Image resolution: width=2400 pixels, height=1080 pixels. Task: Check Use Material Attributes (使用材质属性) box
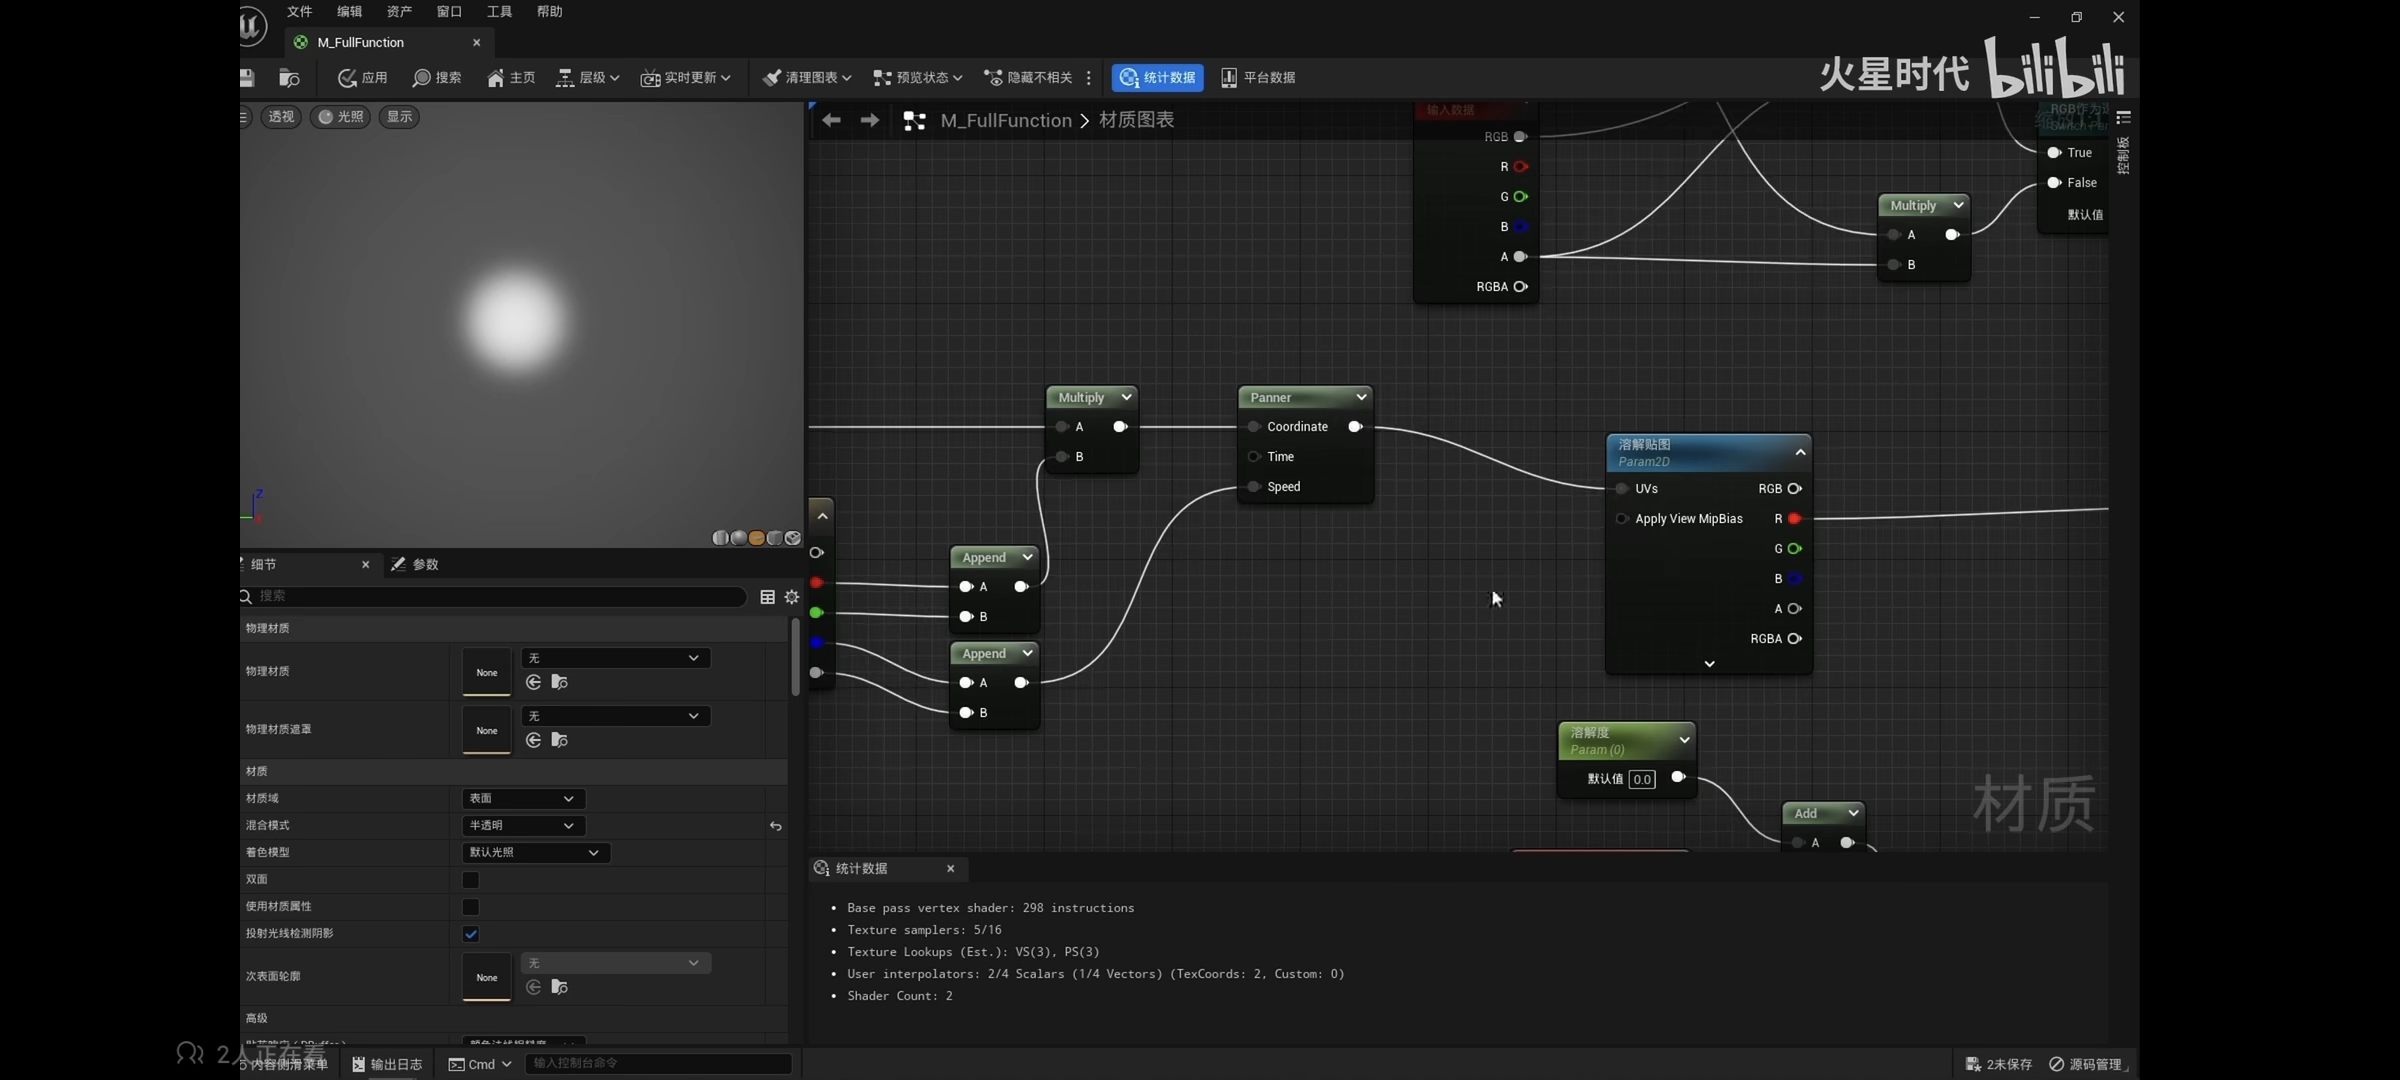[470, 907]
